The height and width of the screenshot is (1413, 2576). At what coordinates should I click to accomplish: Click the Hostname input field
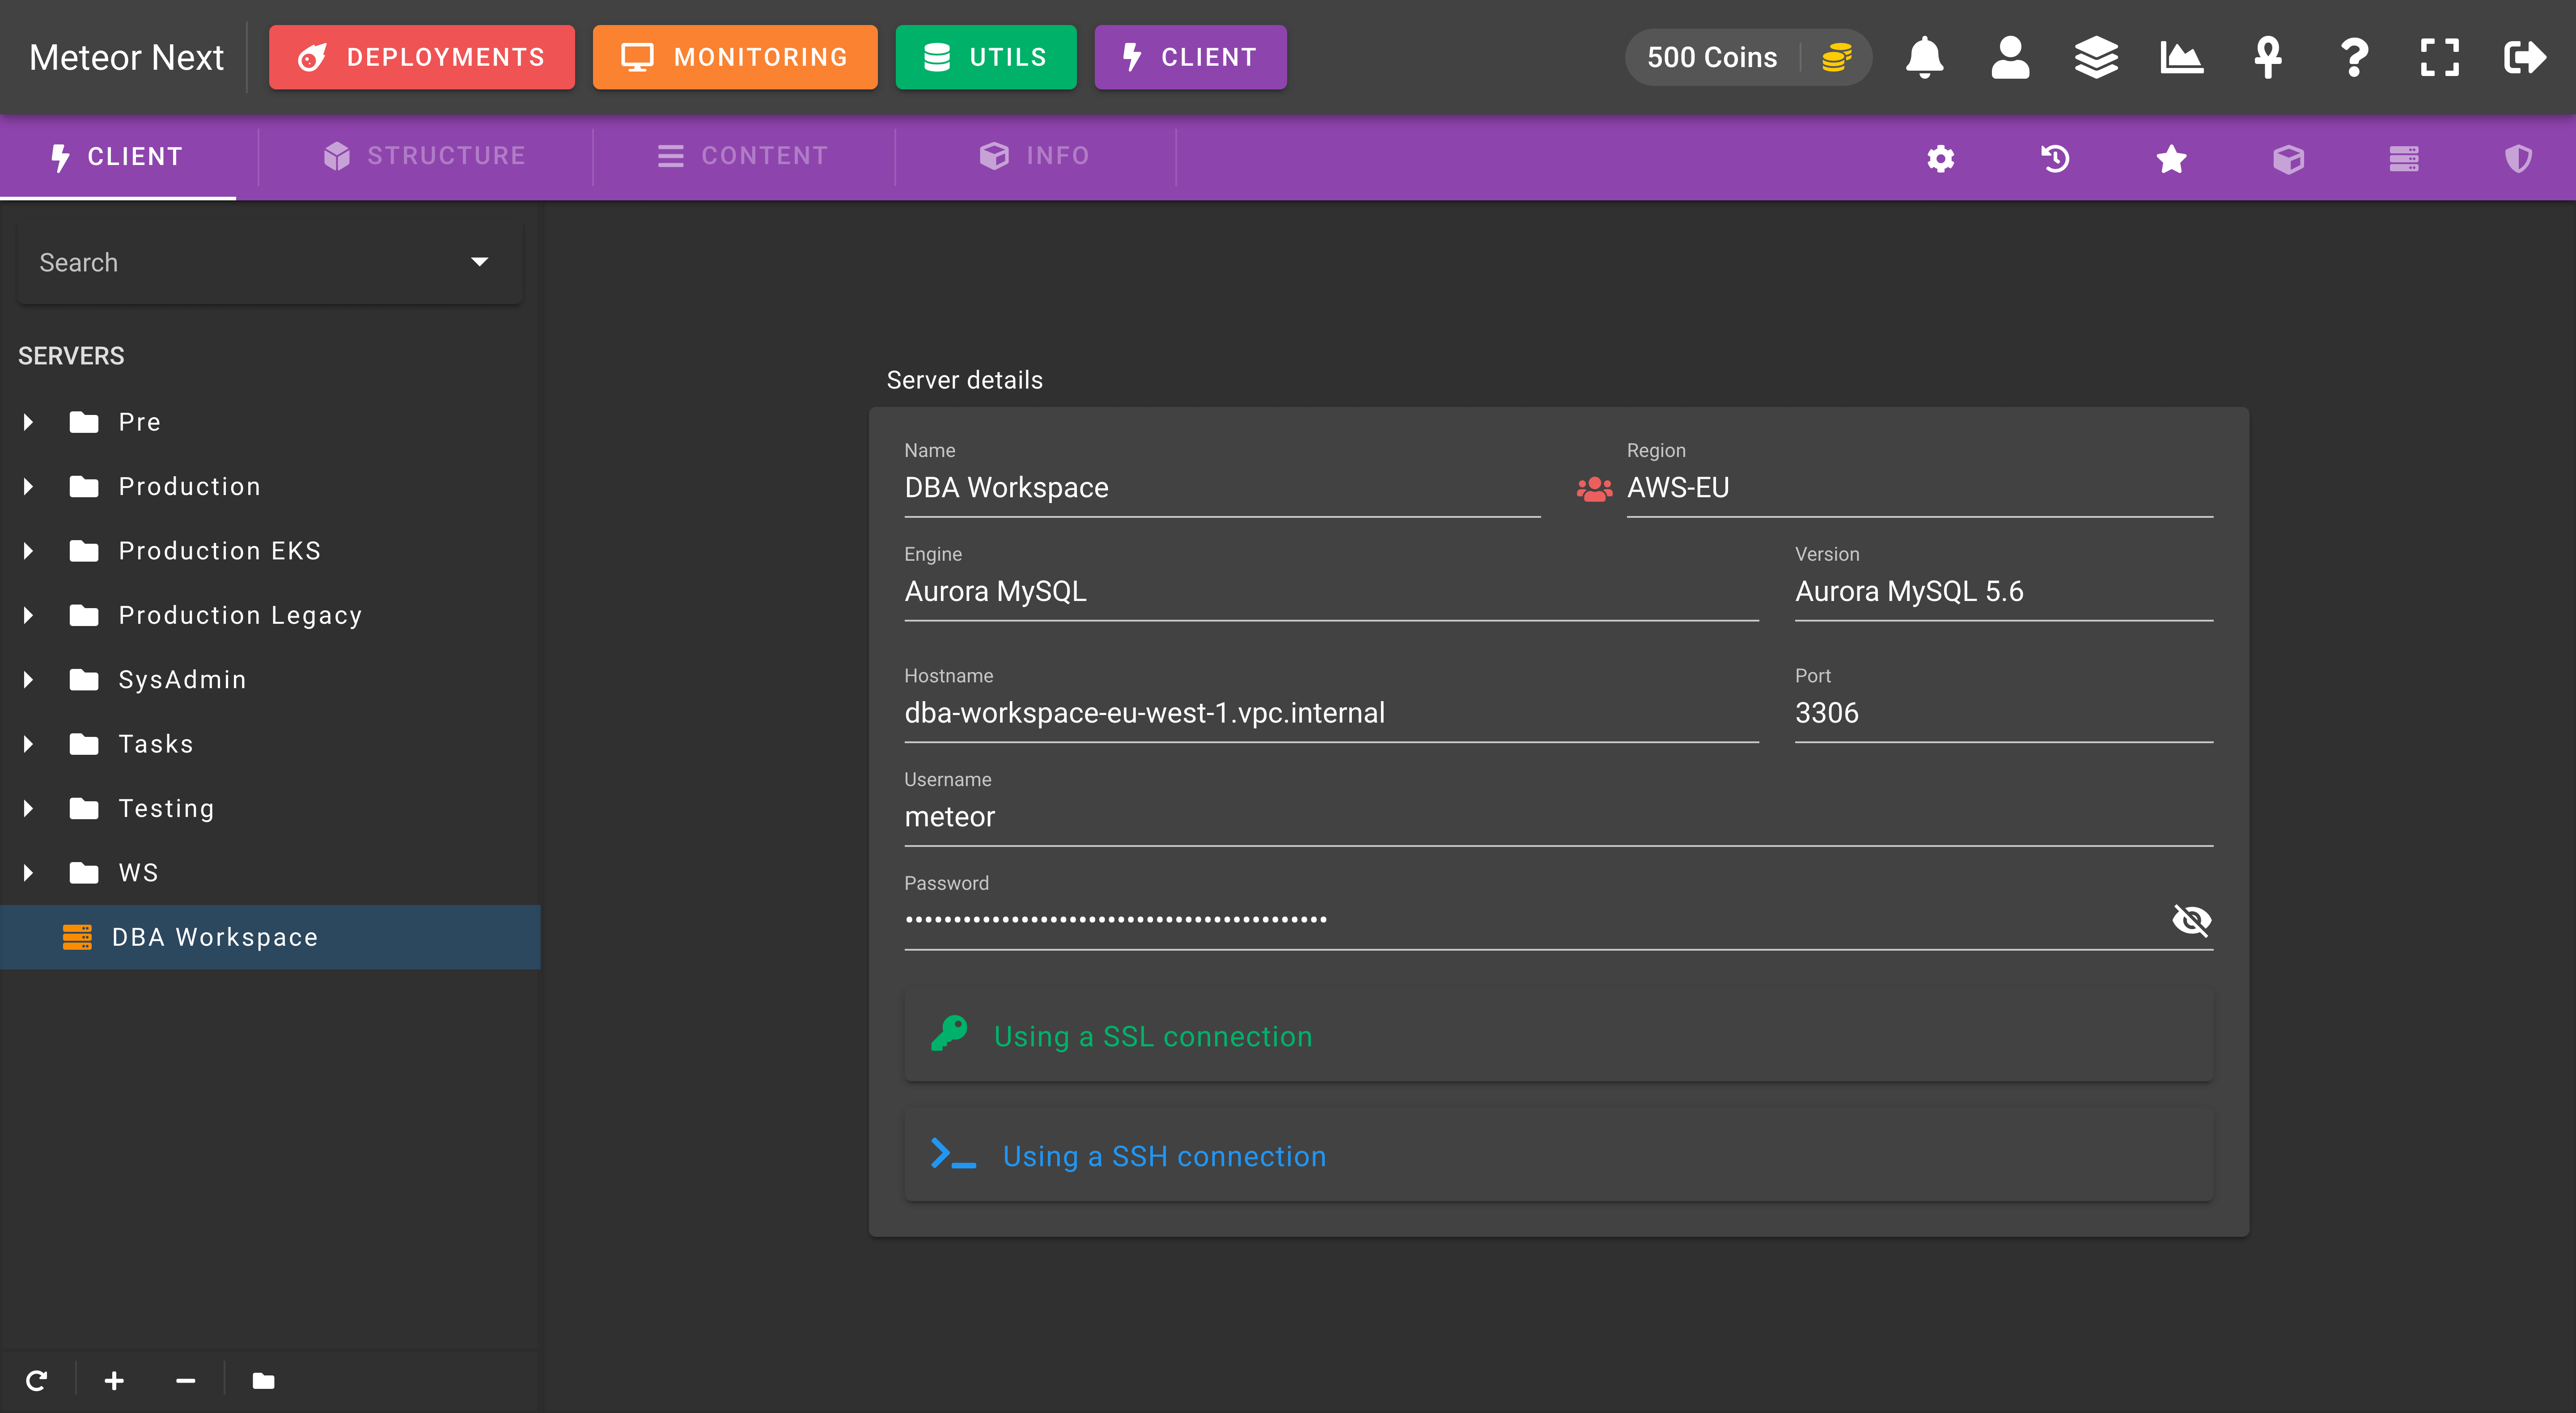tap(1331, 713)
